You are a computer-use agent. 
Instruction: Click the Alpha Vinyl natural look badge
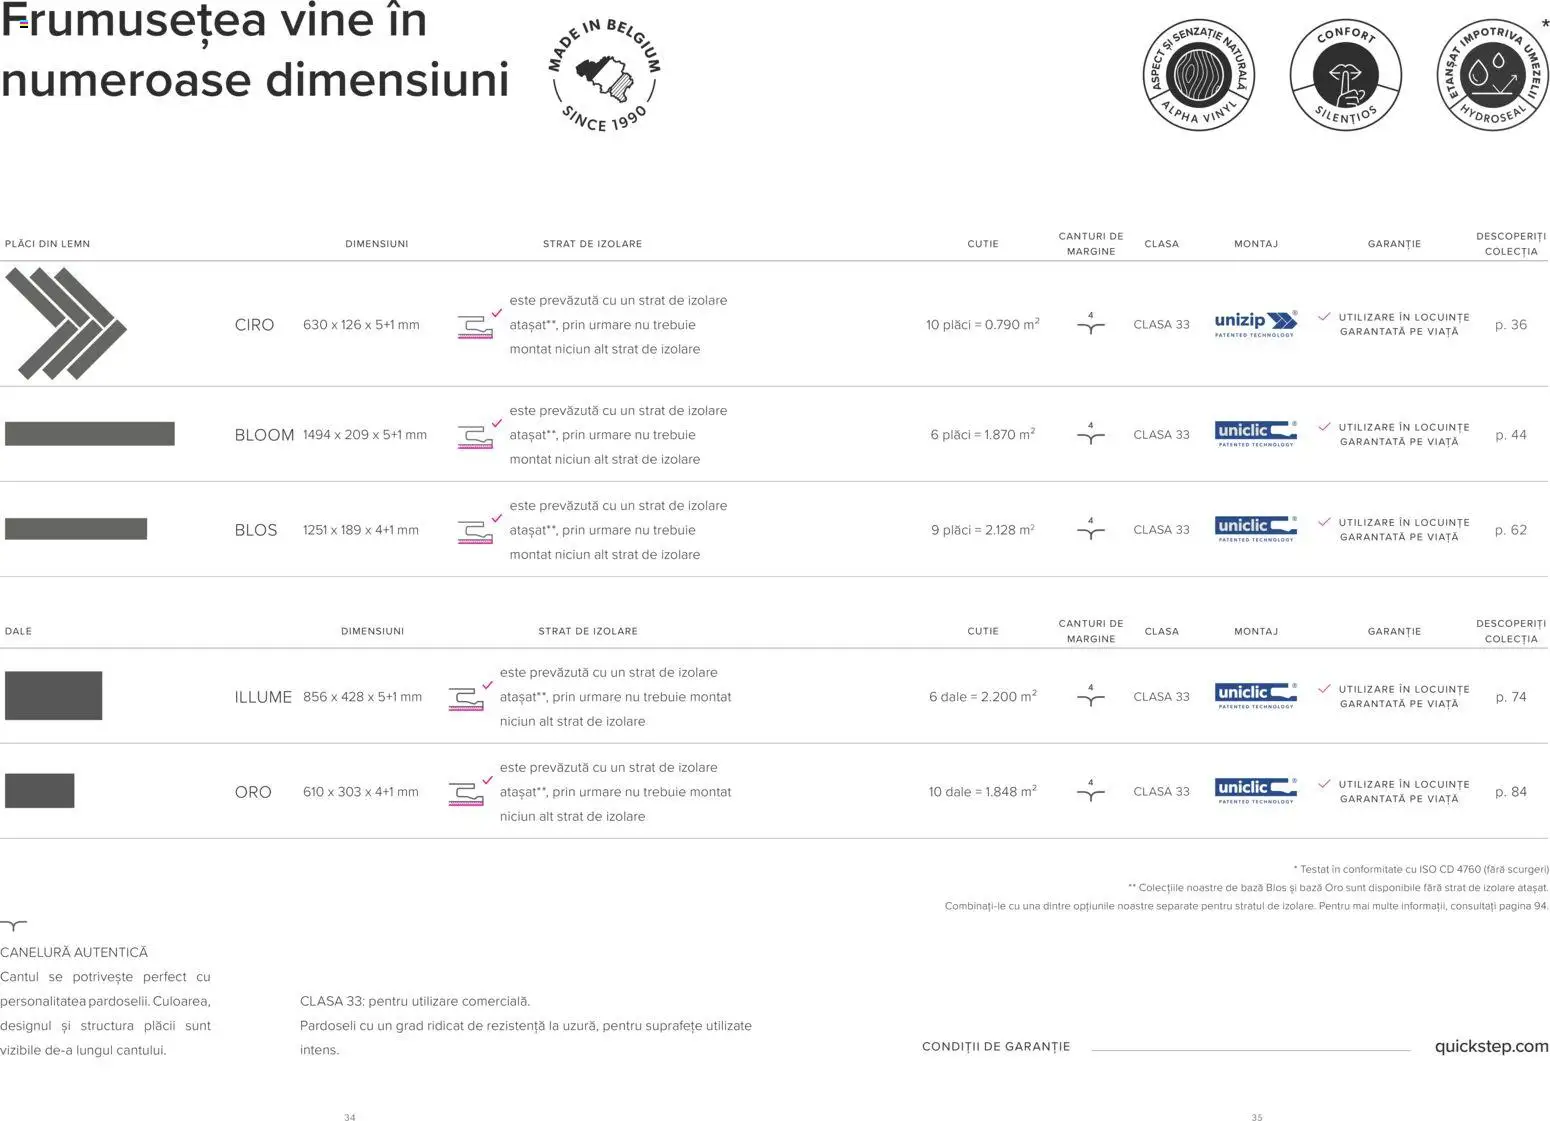pos(1198,76)
